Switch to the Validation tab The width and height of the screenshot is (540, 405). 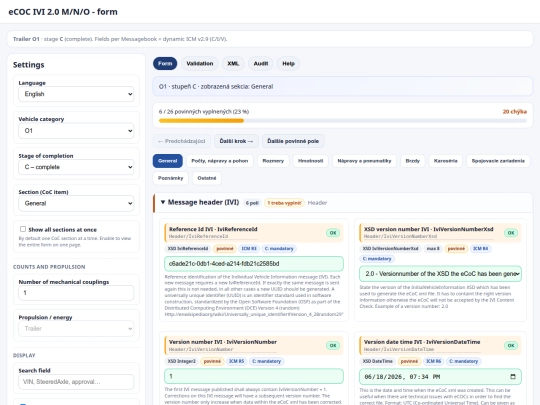200,63
